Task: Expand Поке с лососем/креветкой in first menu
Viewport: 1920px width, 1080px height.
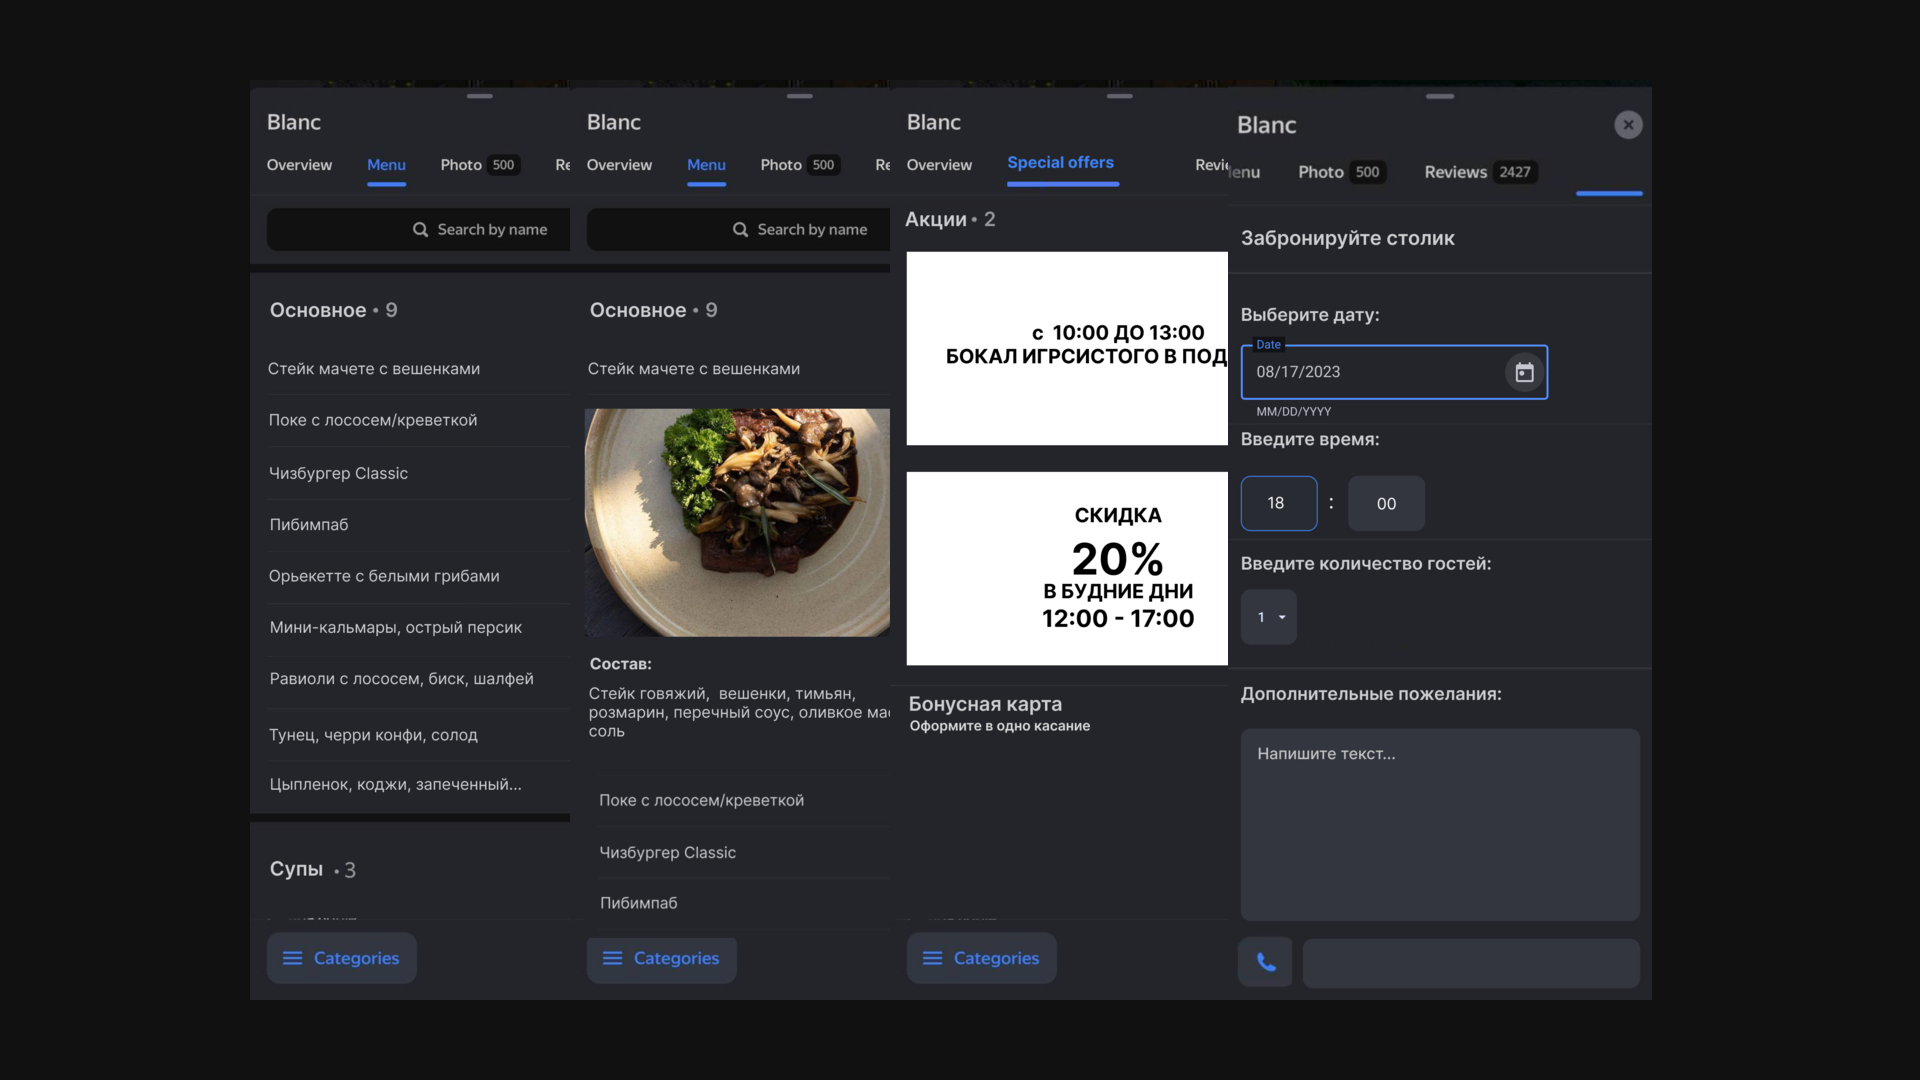Action: coord(373,420)
